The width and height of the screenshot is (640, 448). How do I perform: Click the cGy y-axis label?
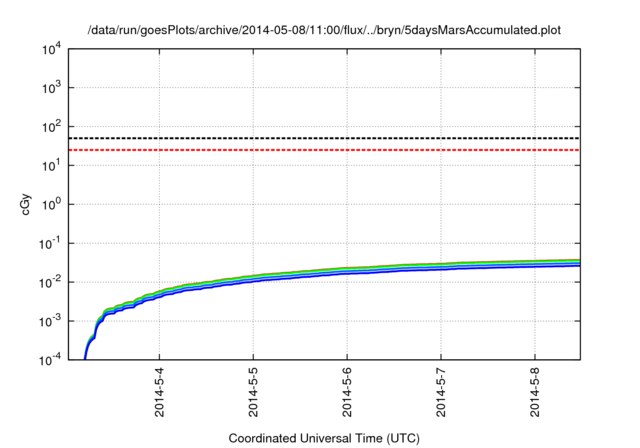tap(25, 204)
